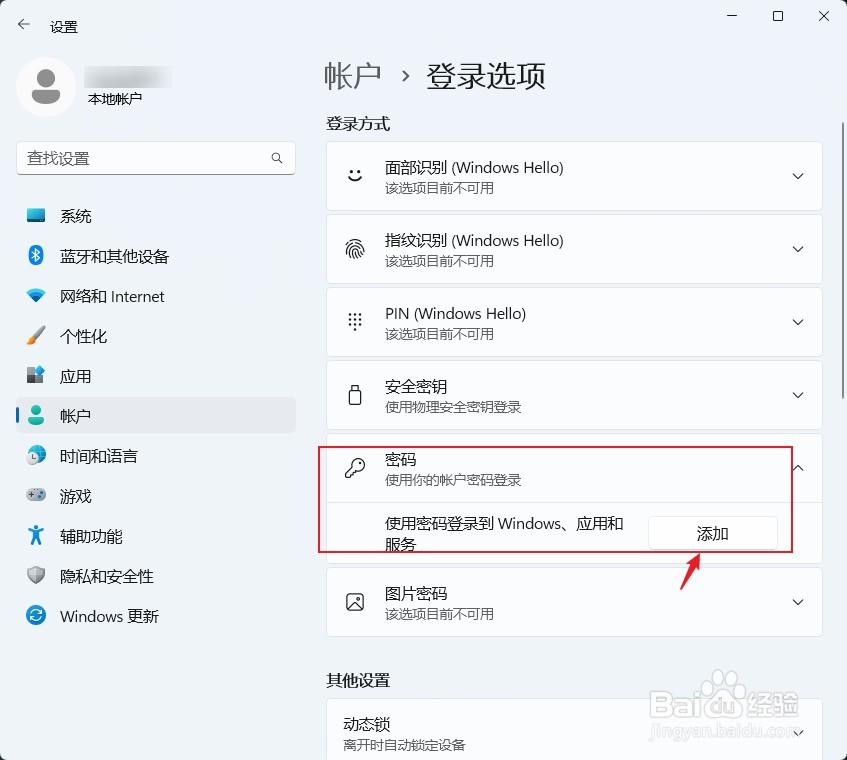Screen dimensions: 847x760
Task: Click the vertical scrollbar on right
Action: (843, 261)
